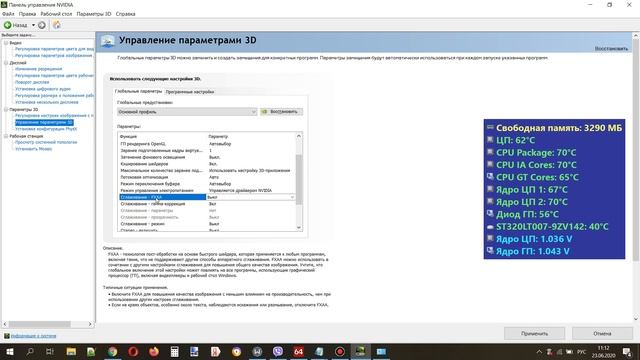Show hidden tray icons chevron
640x360 pixels.
pos(539,352)
